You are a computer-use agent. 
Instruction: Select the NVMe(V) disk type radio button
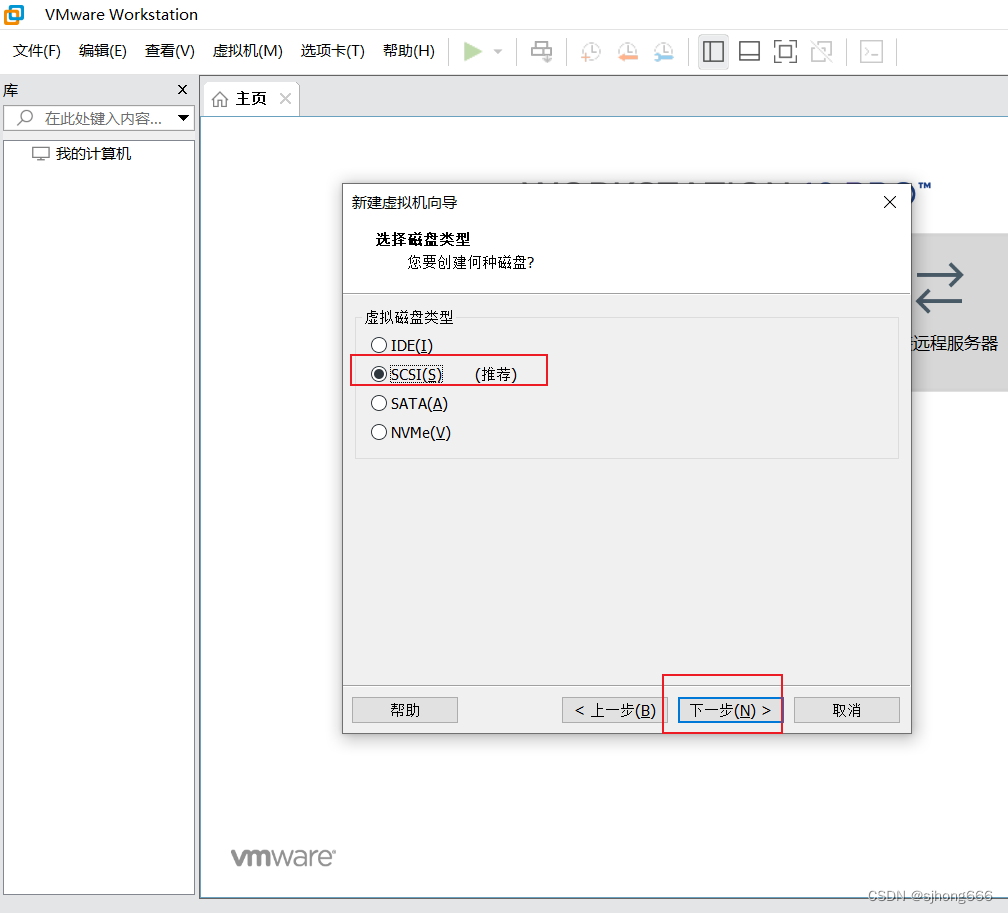point(379,432)
